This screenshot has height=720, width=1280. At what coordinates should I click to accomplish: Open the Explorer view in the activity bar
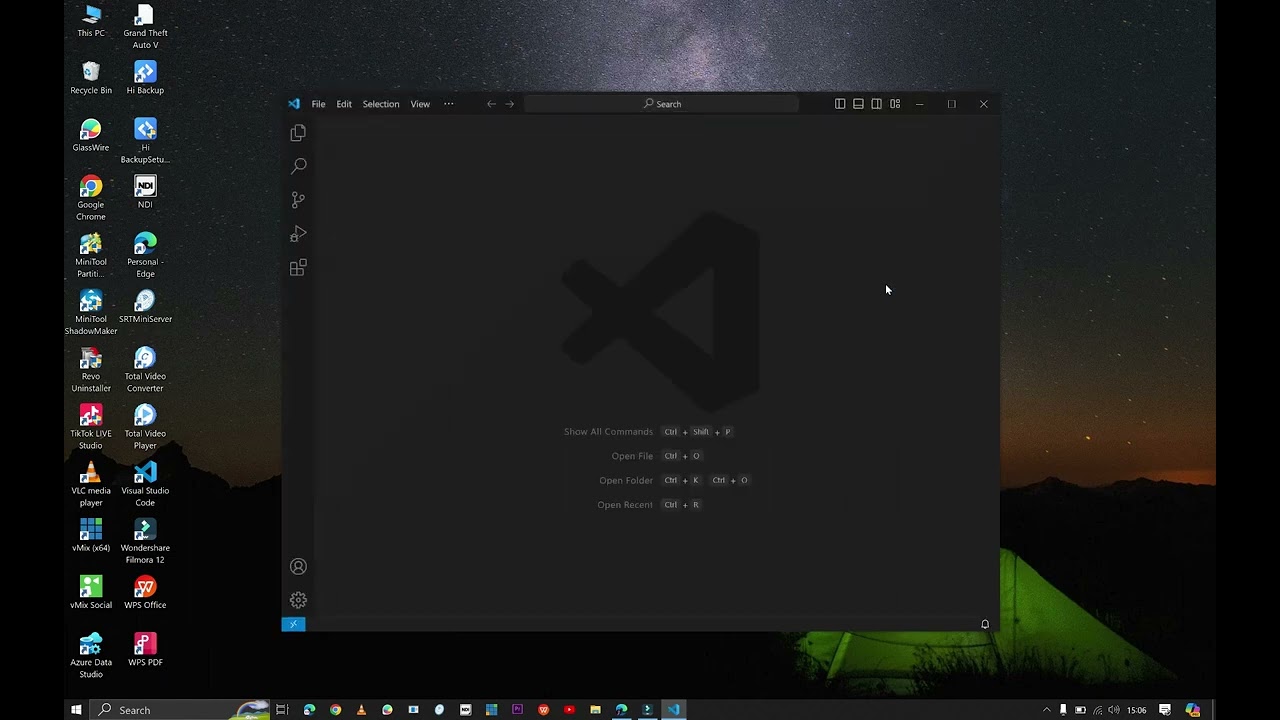coord(298,133)
